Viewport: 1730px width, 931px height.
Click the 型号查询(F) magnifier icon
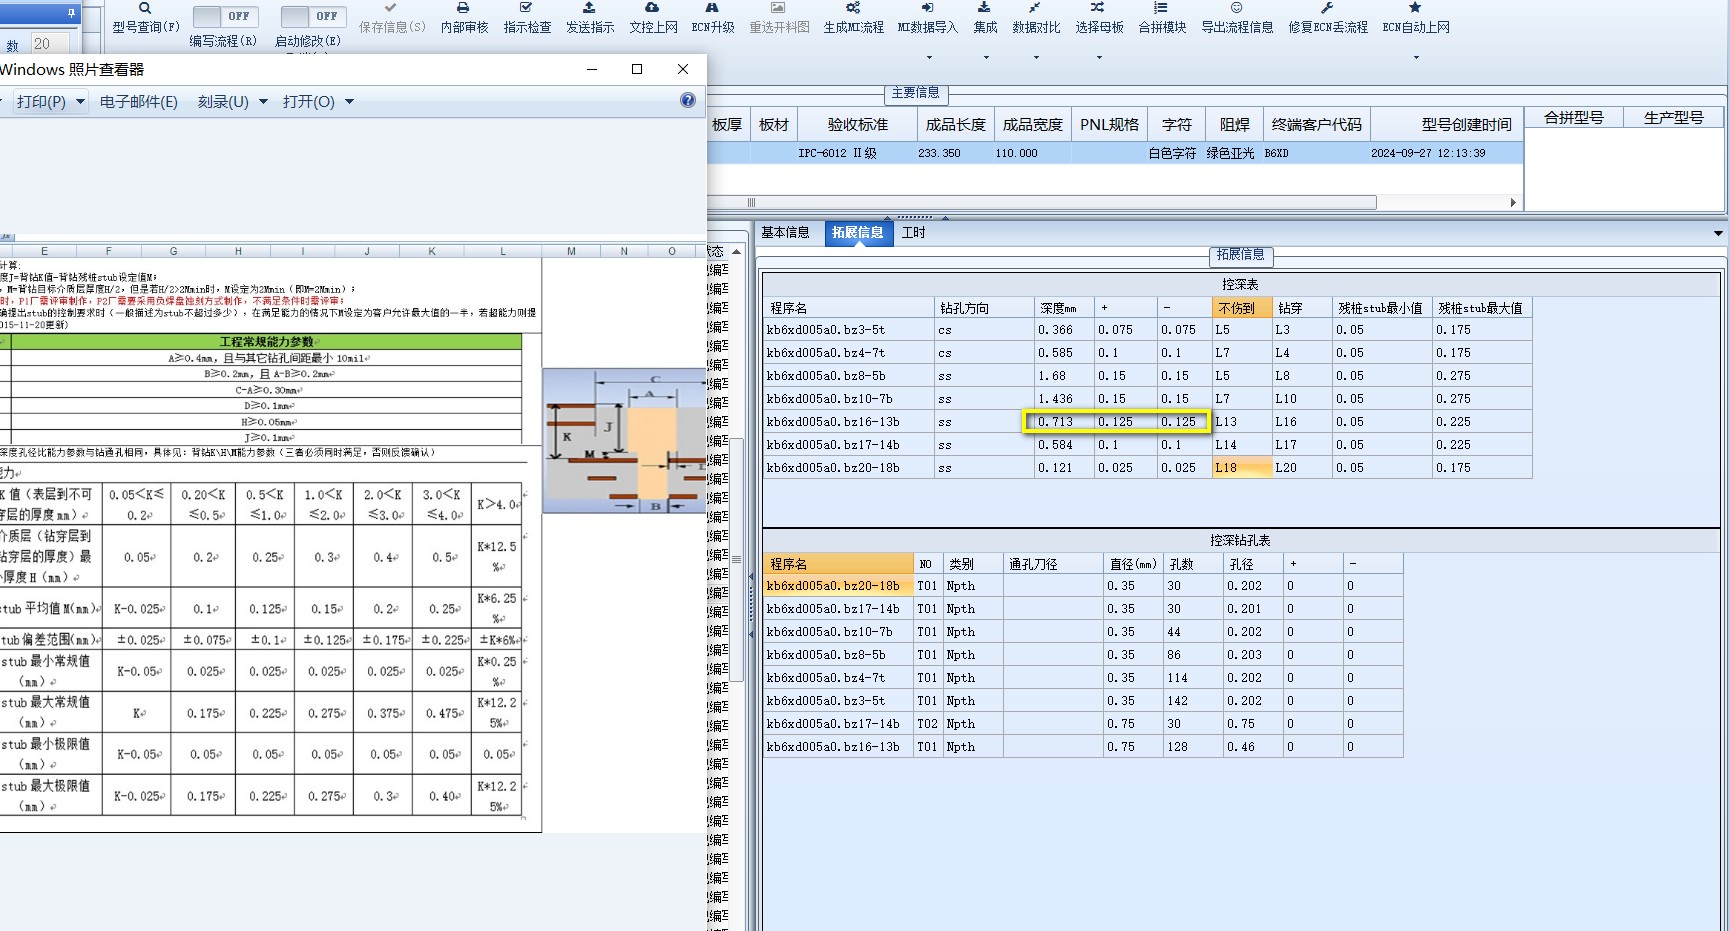(x=145, y=8)
